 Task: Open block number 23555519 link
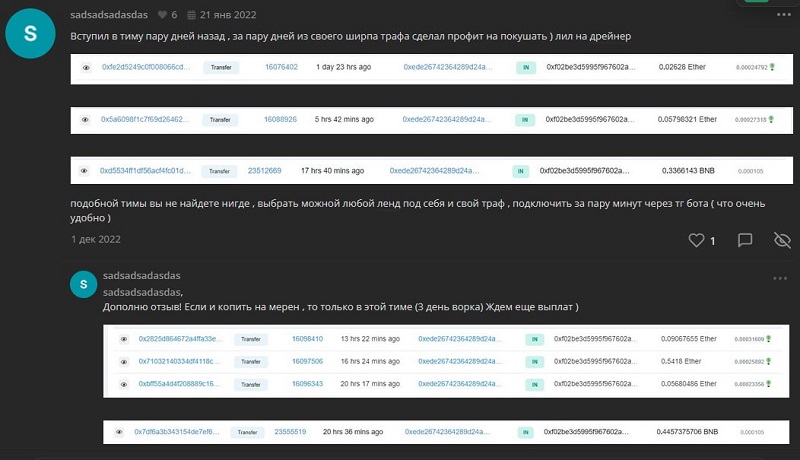point(290,432)
